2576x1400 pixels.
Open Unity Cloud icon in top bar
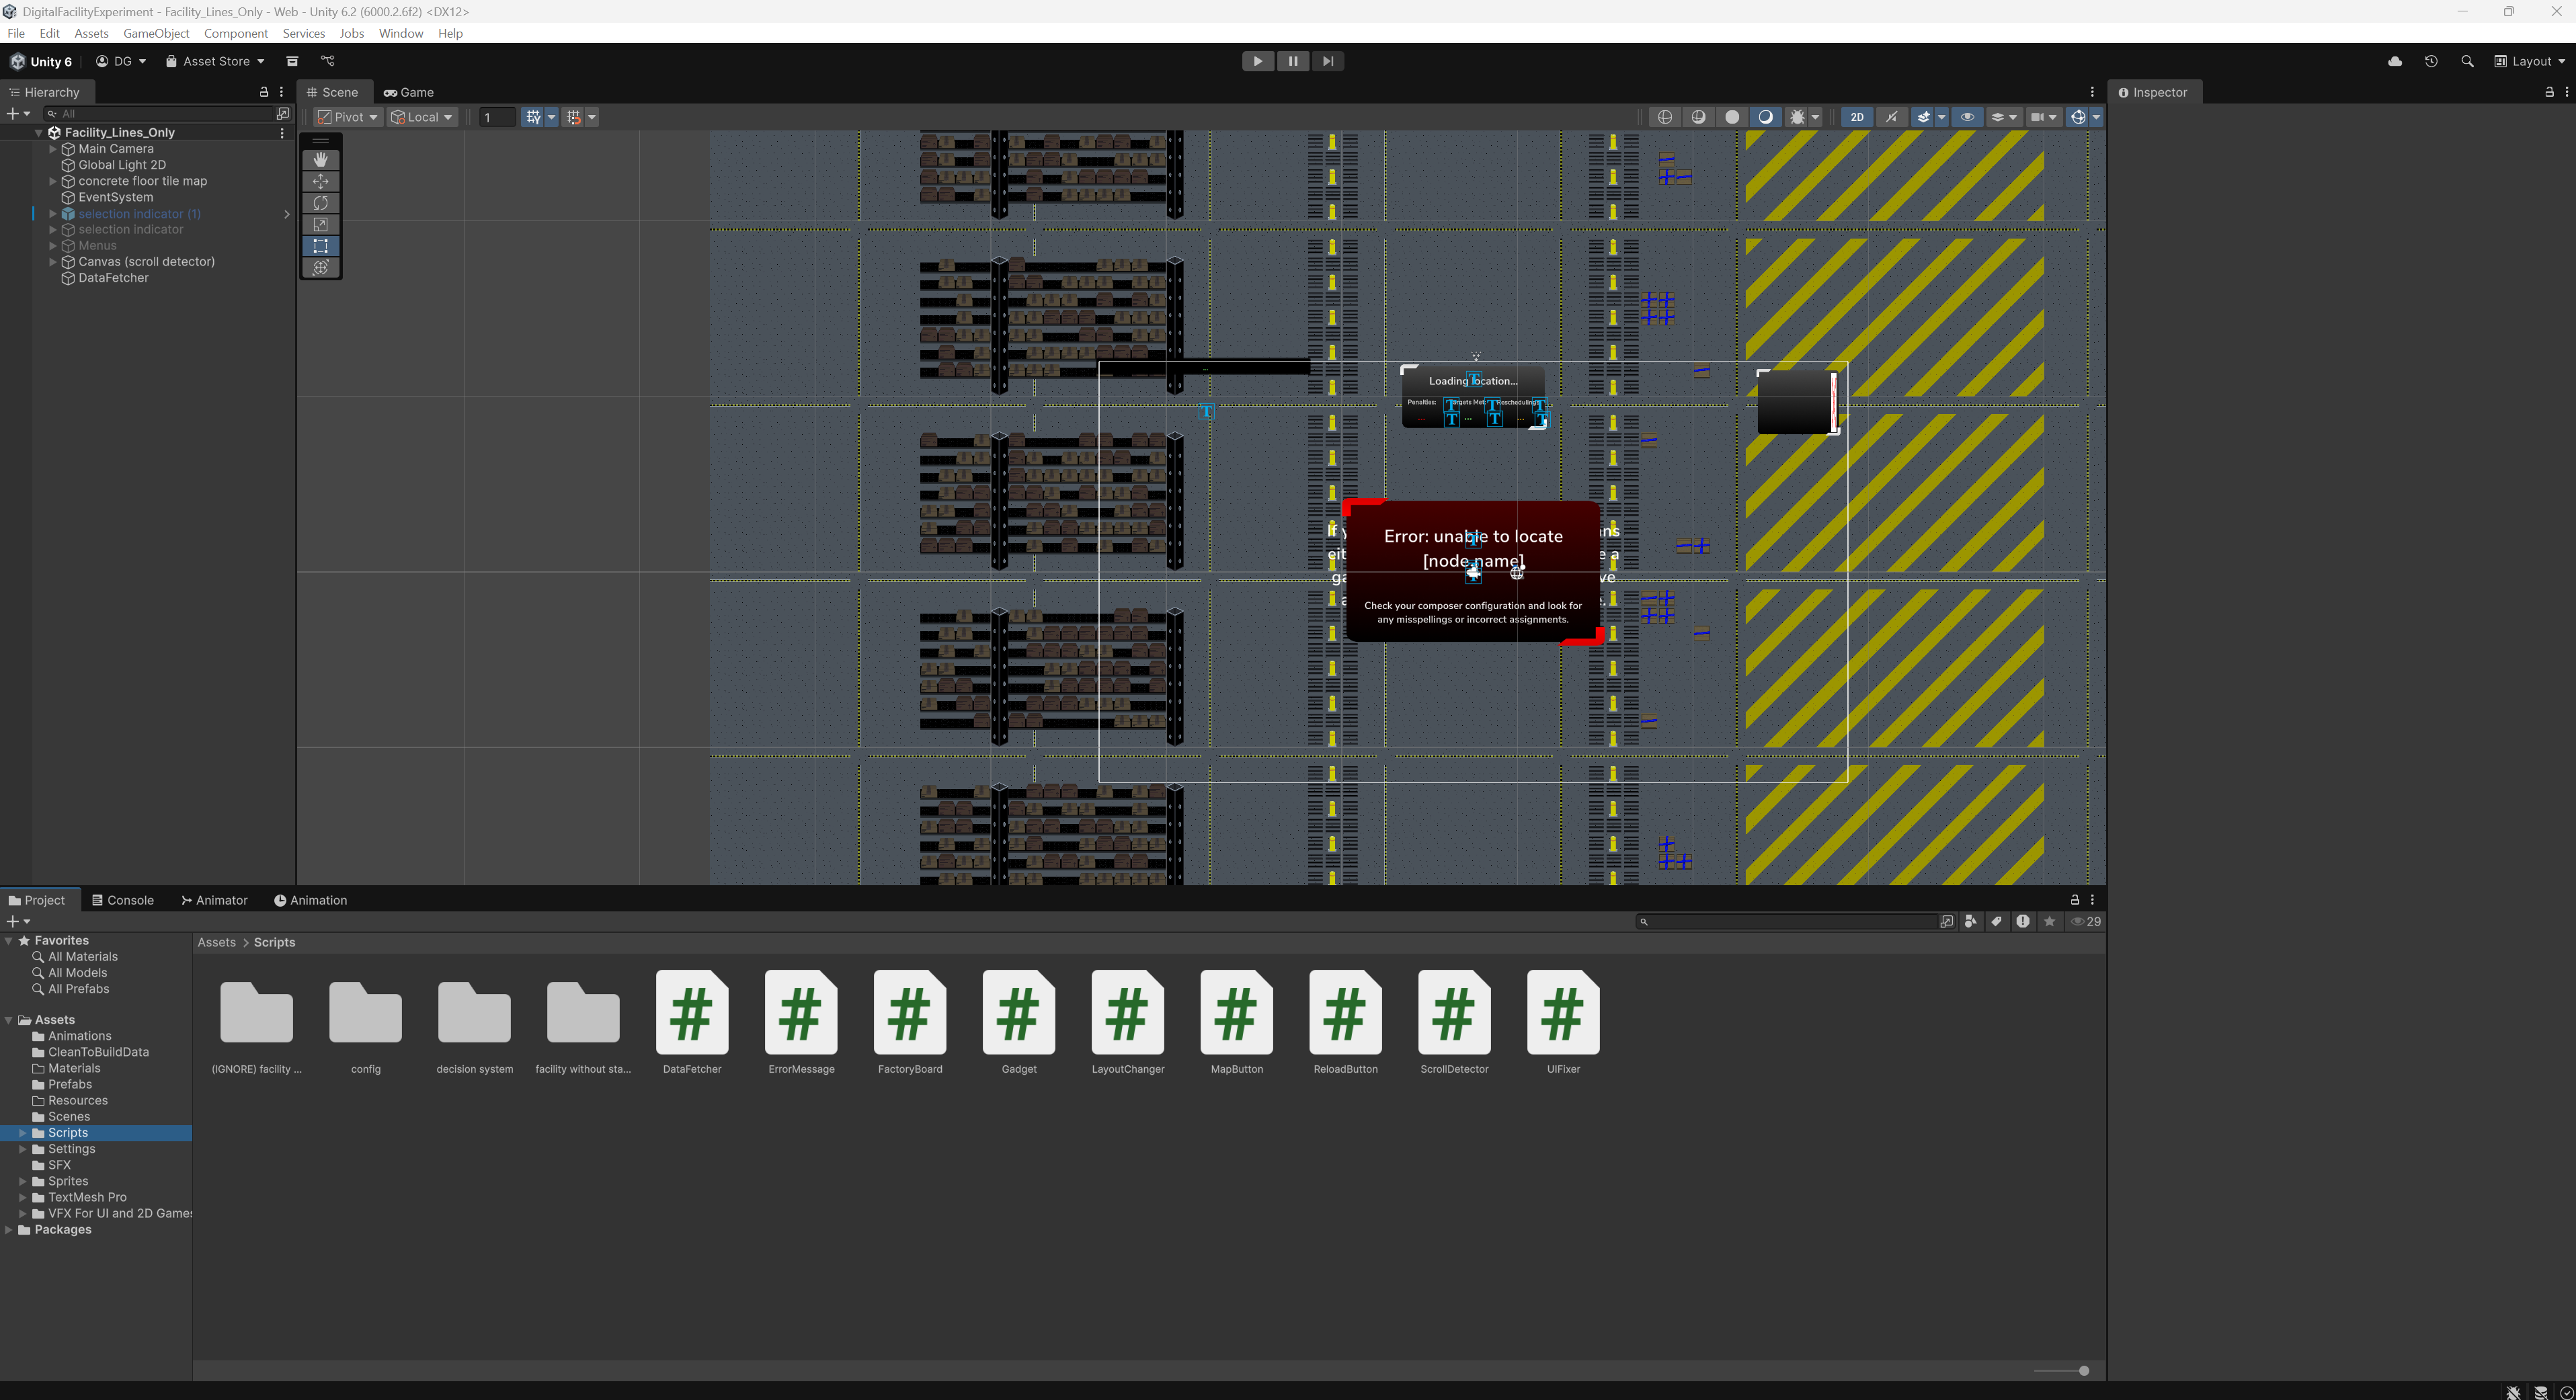2395,61
